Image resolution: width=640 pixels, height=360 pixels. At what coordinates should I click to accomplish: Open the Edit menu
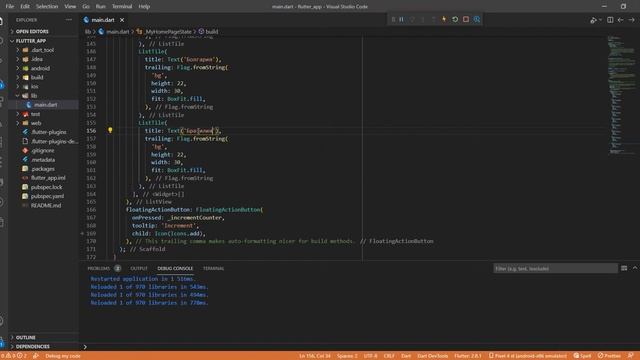[x=25, y=7]
